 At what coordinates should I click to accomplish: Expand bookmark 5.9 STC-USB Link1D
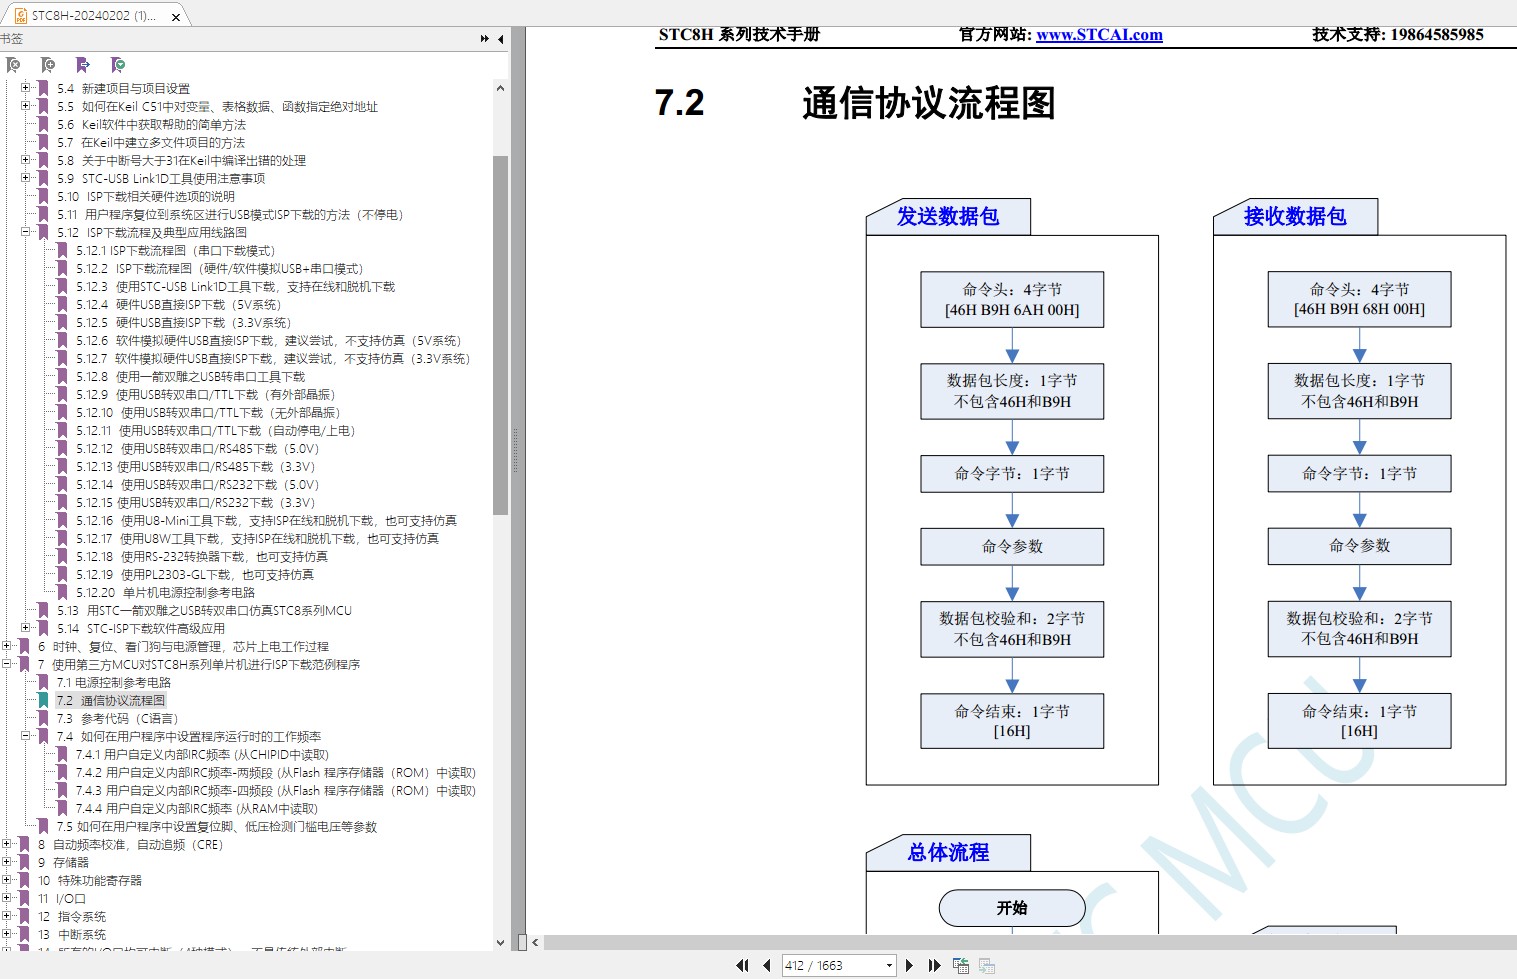coord(26,178)
